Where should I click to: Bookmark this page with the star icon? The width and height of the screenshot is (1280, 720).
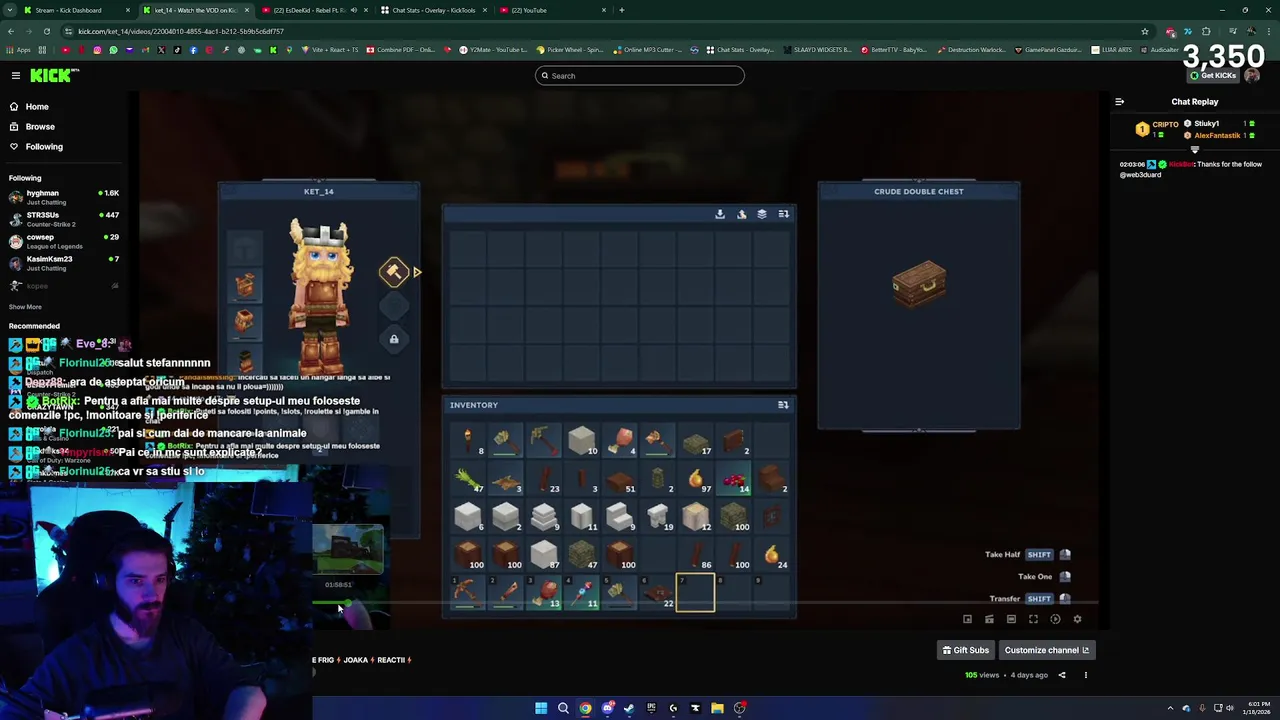point(1145,31)
